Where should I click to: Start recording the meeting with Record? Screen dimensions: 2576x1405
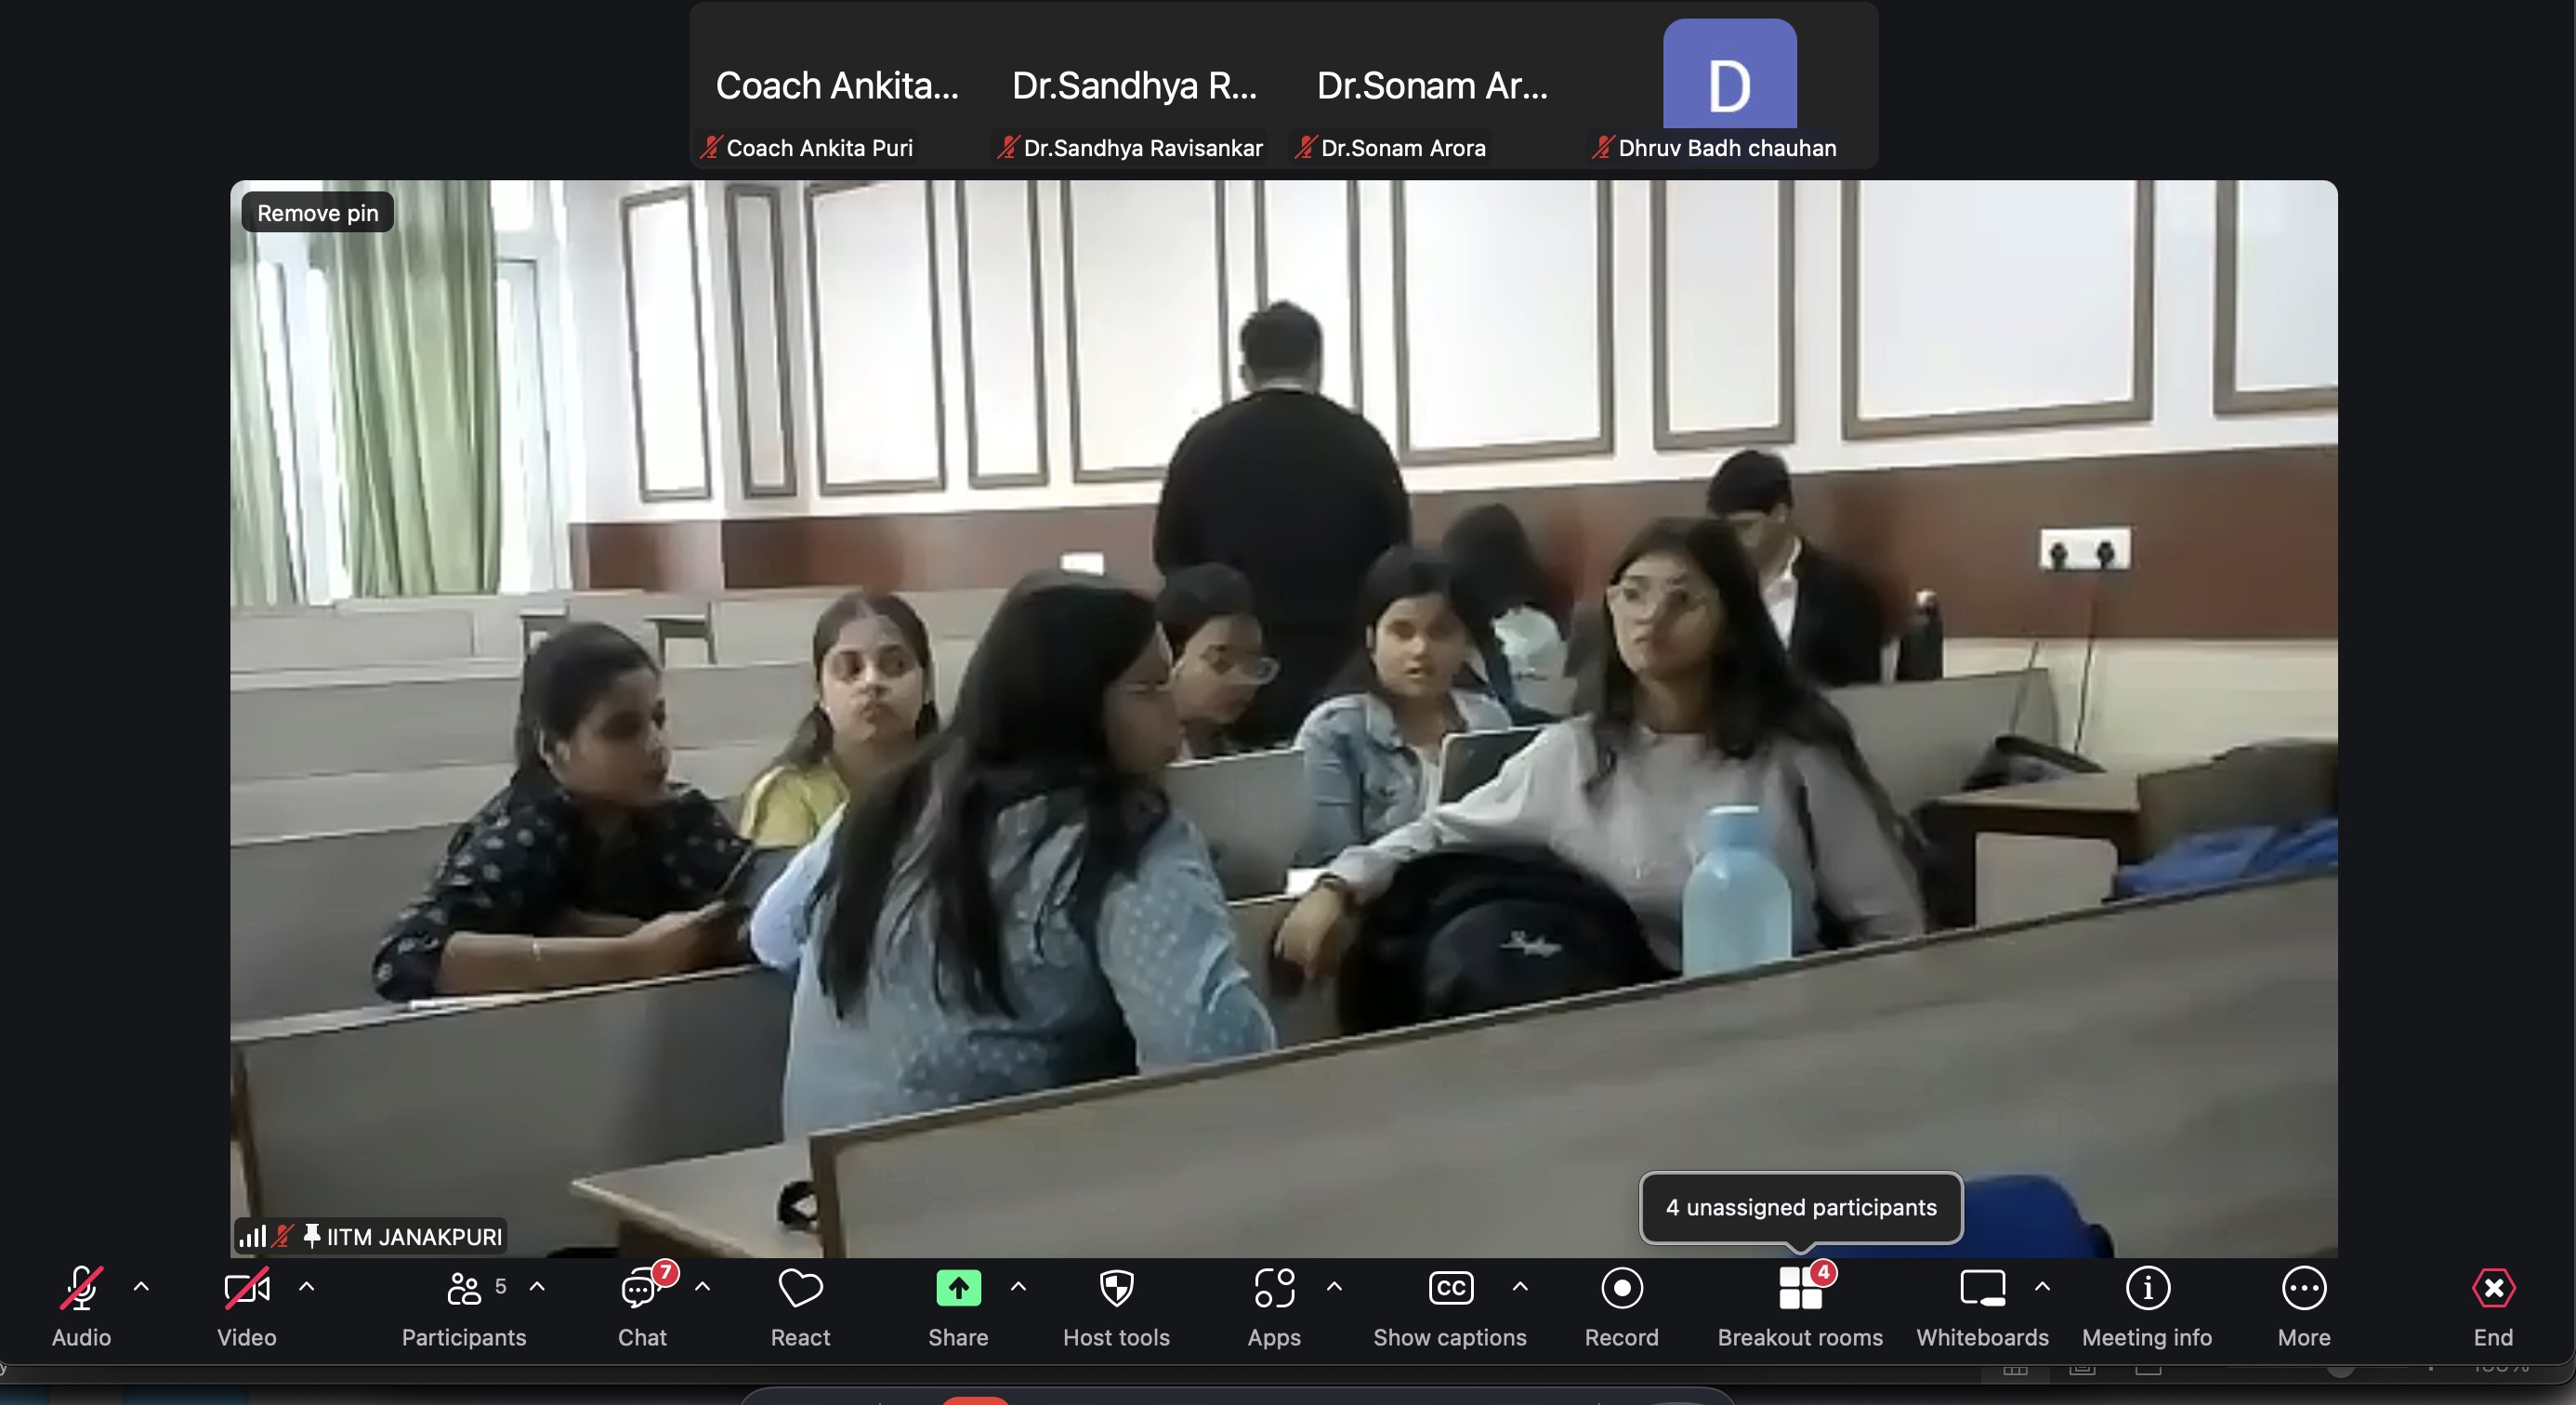[1621, 1289]
